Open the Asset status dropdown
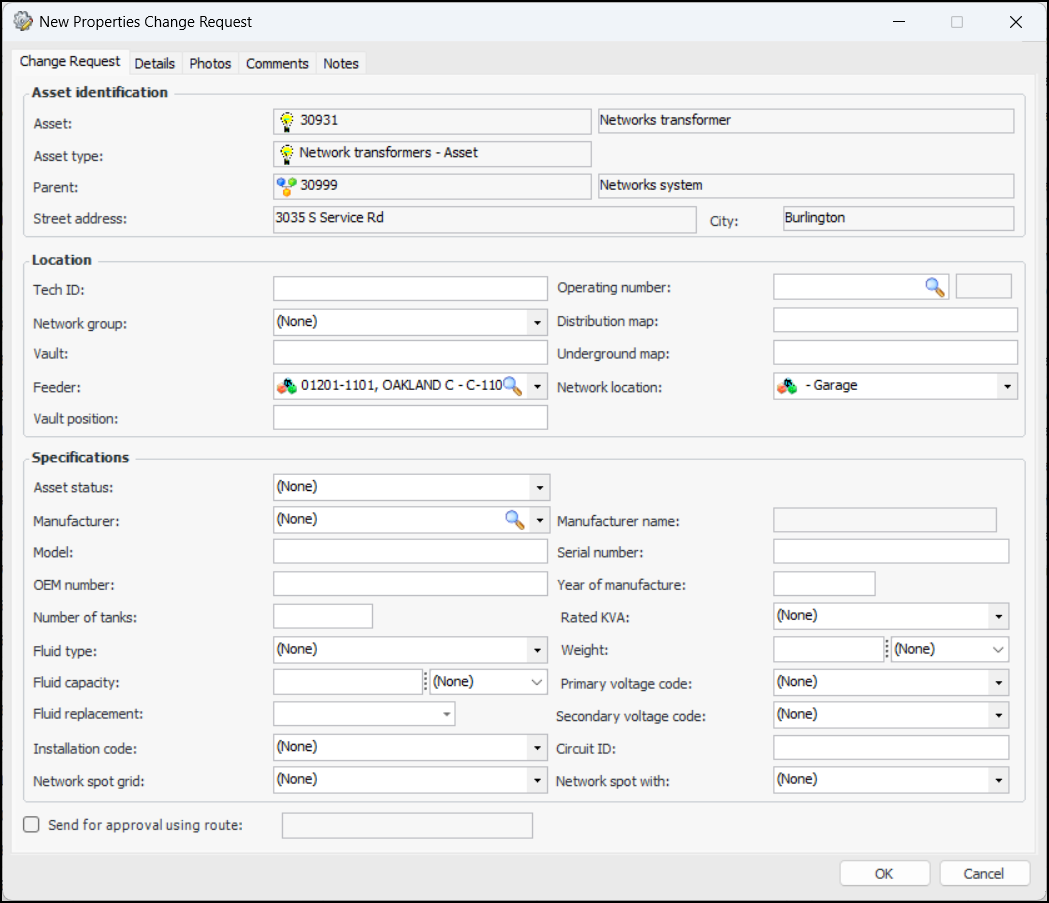Viewport: 1049px width, 903px height. [539, 487]
